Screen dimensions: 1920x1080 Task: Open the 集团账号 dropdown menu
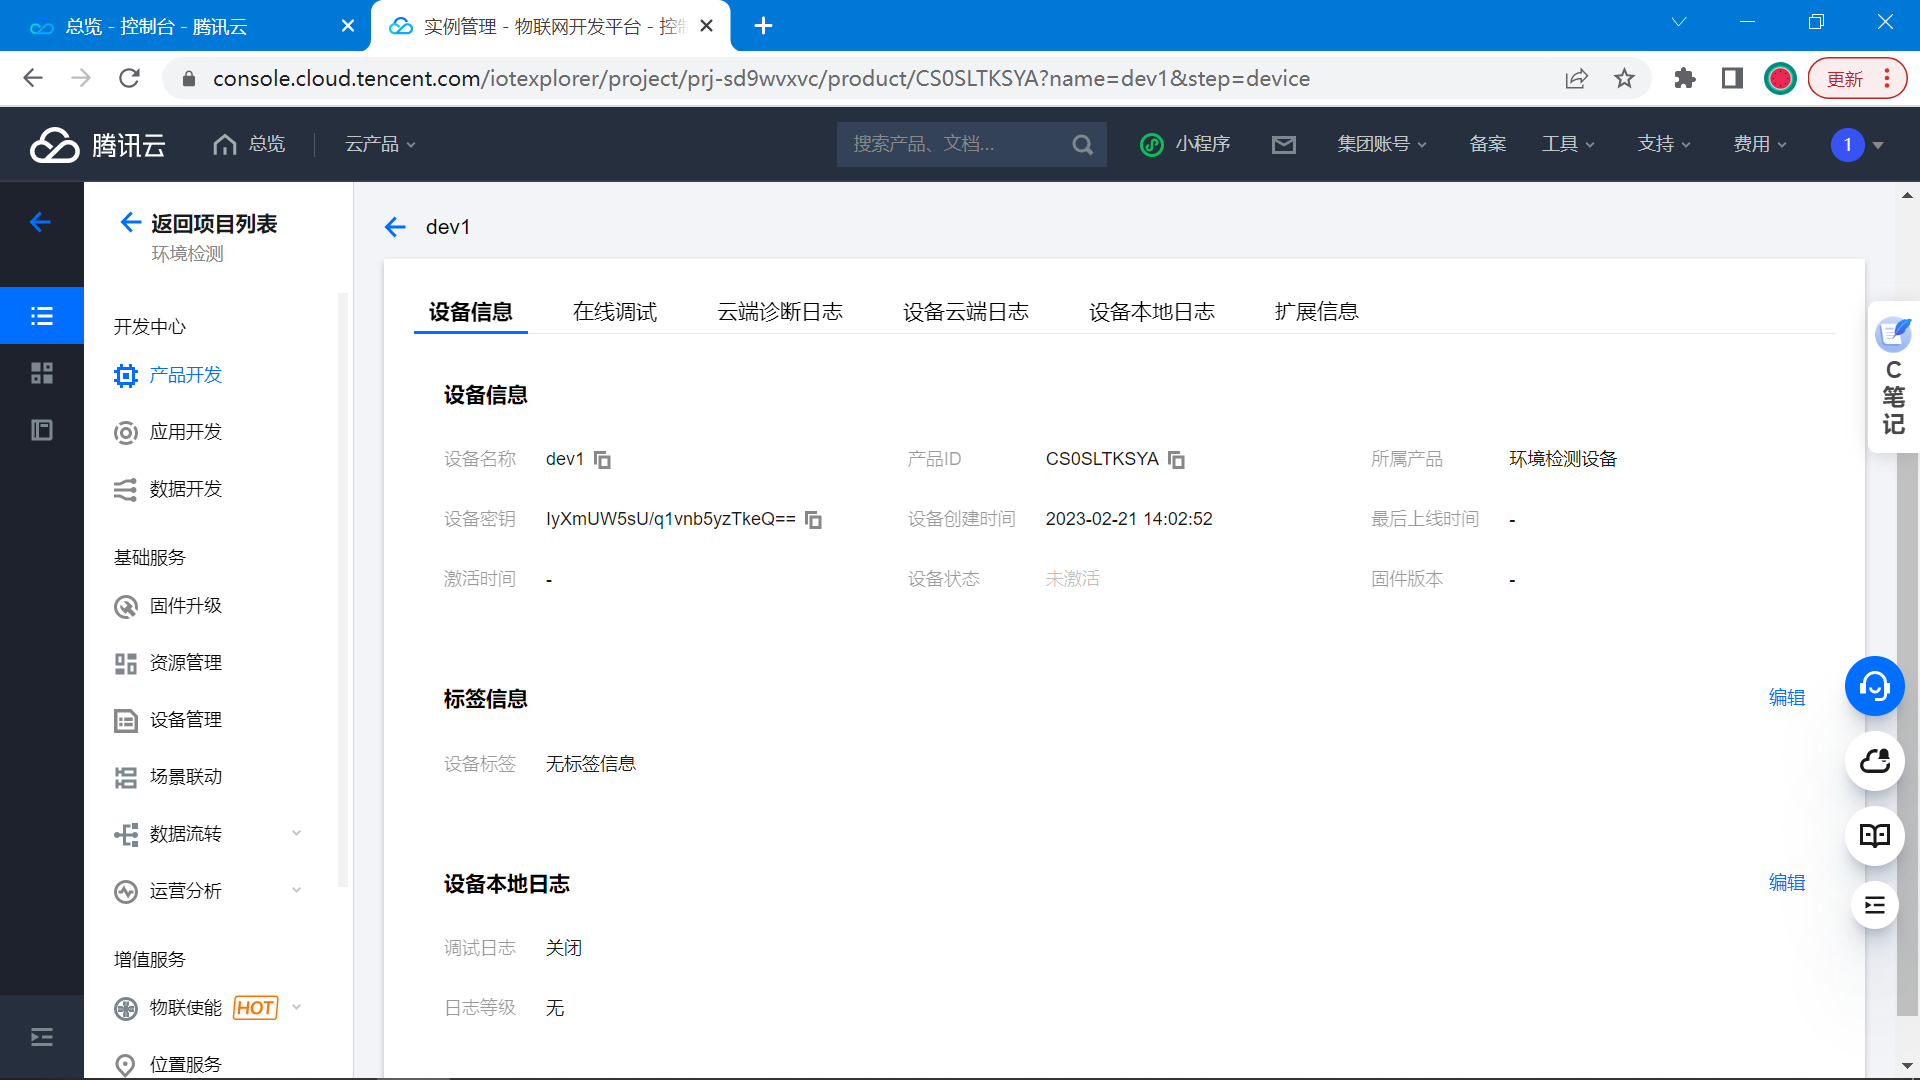1381,145
